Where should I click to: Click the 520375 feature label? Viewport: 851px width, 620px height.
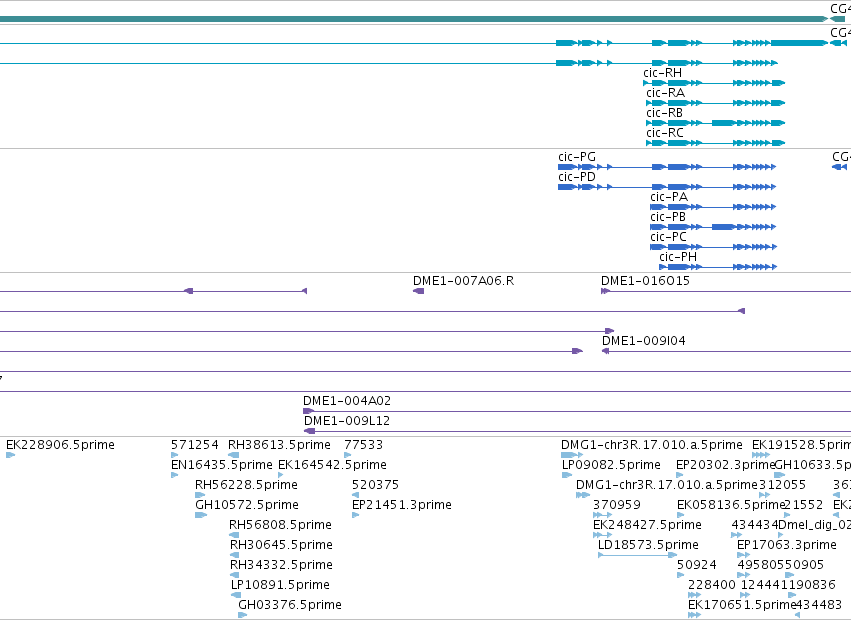(x=376, y=485)
